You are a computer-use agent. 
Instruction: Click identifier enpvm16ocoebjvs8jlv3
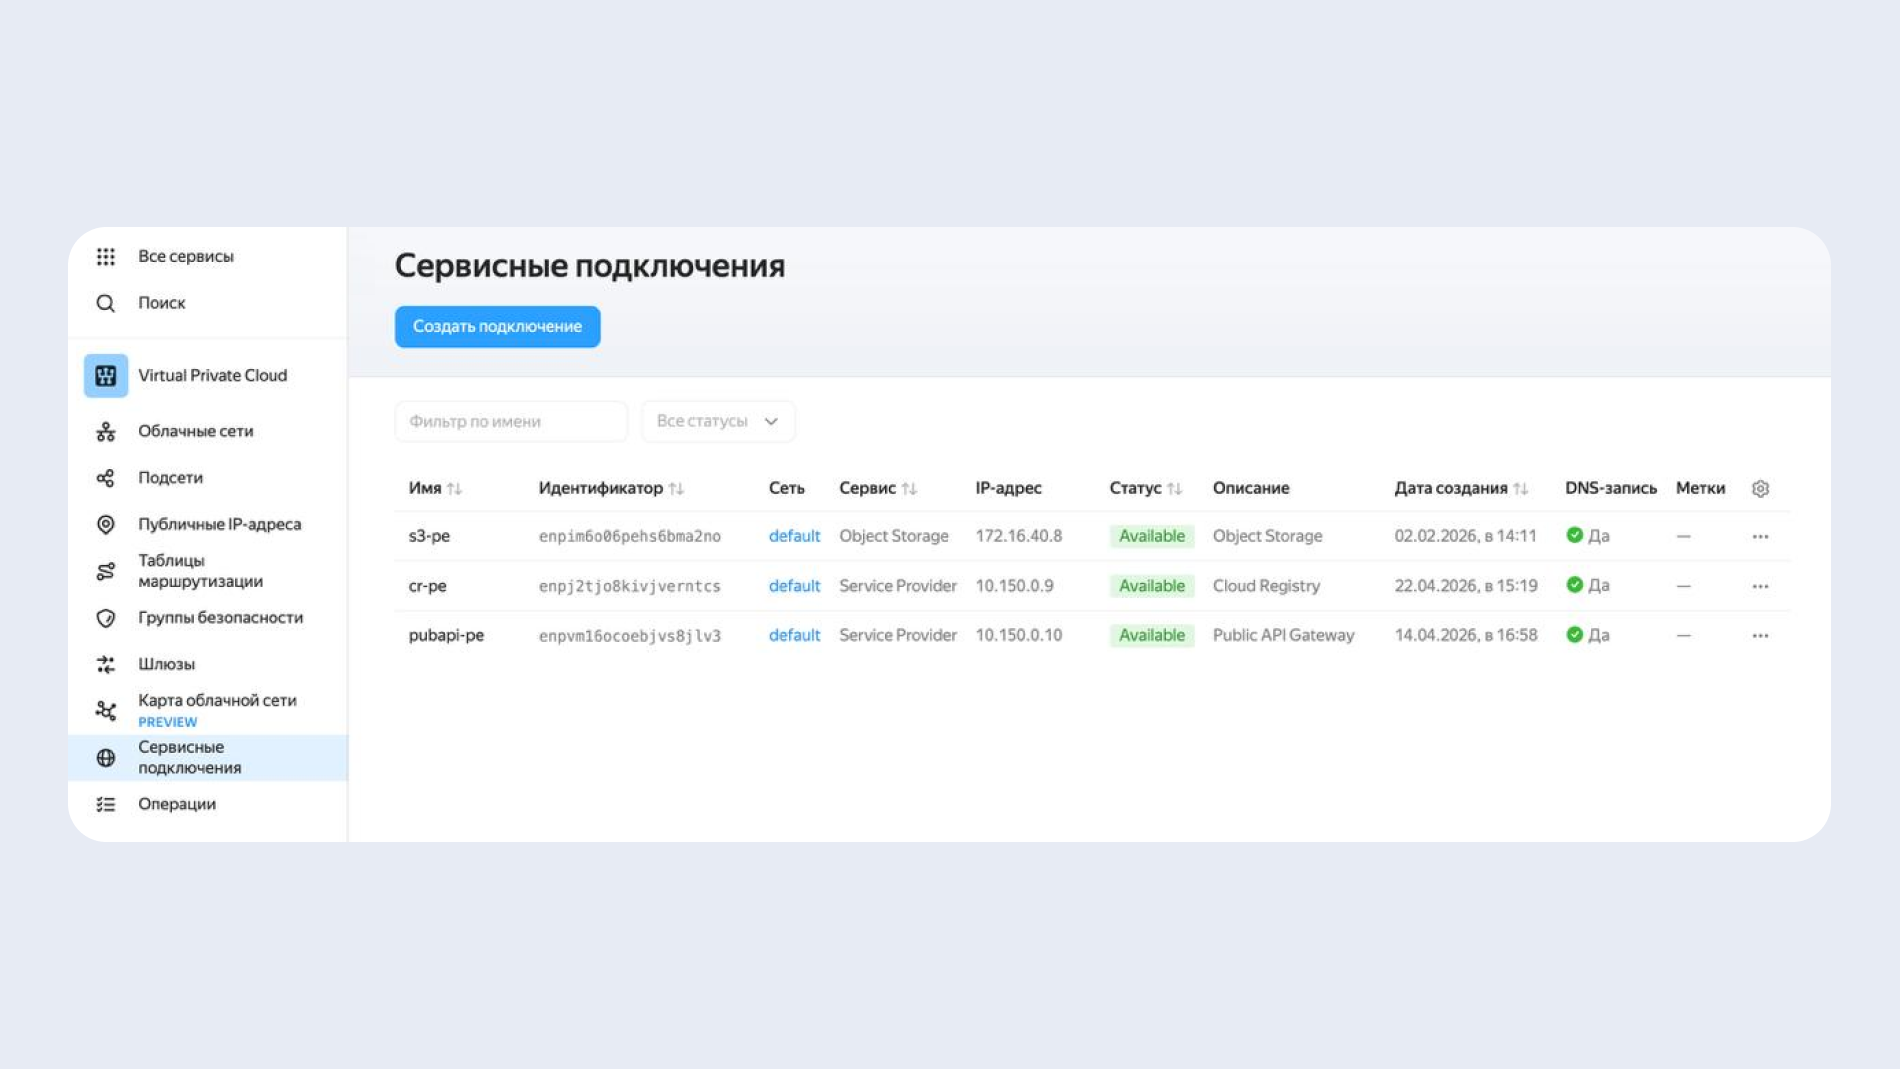point(630,636)
